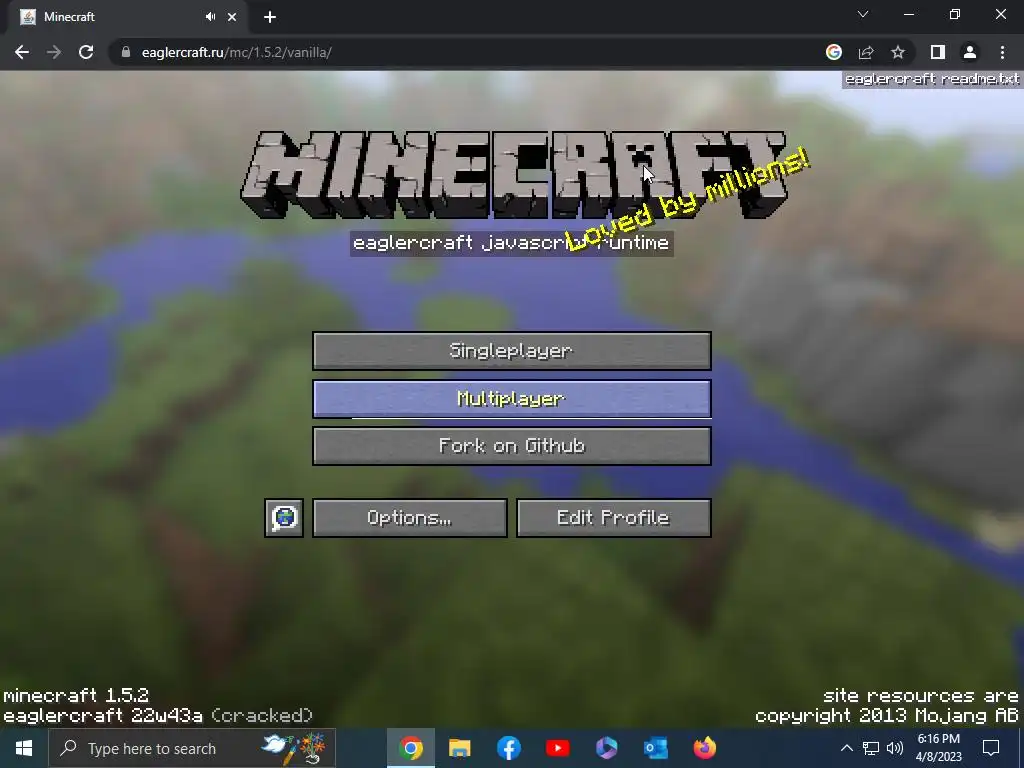Open Fork on Github button
This screenshot has width=1024, height=768.
[512, 446]
